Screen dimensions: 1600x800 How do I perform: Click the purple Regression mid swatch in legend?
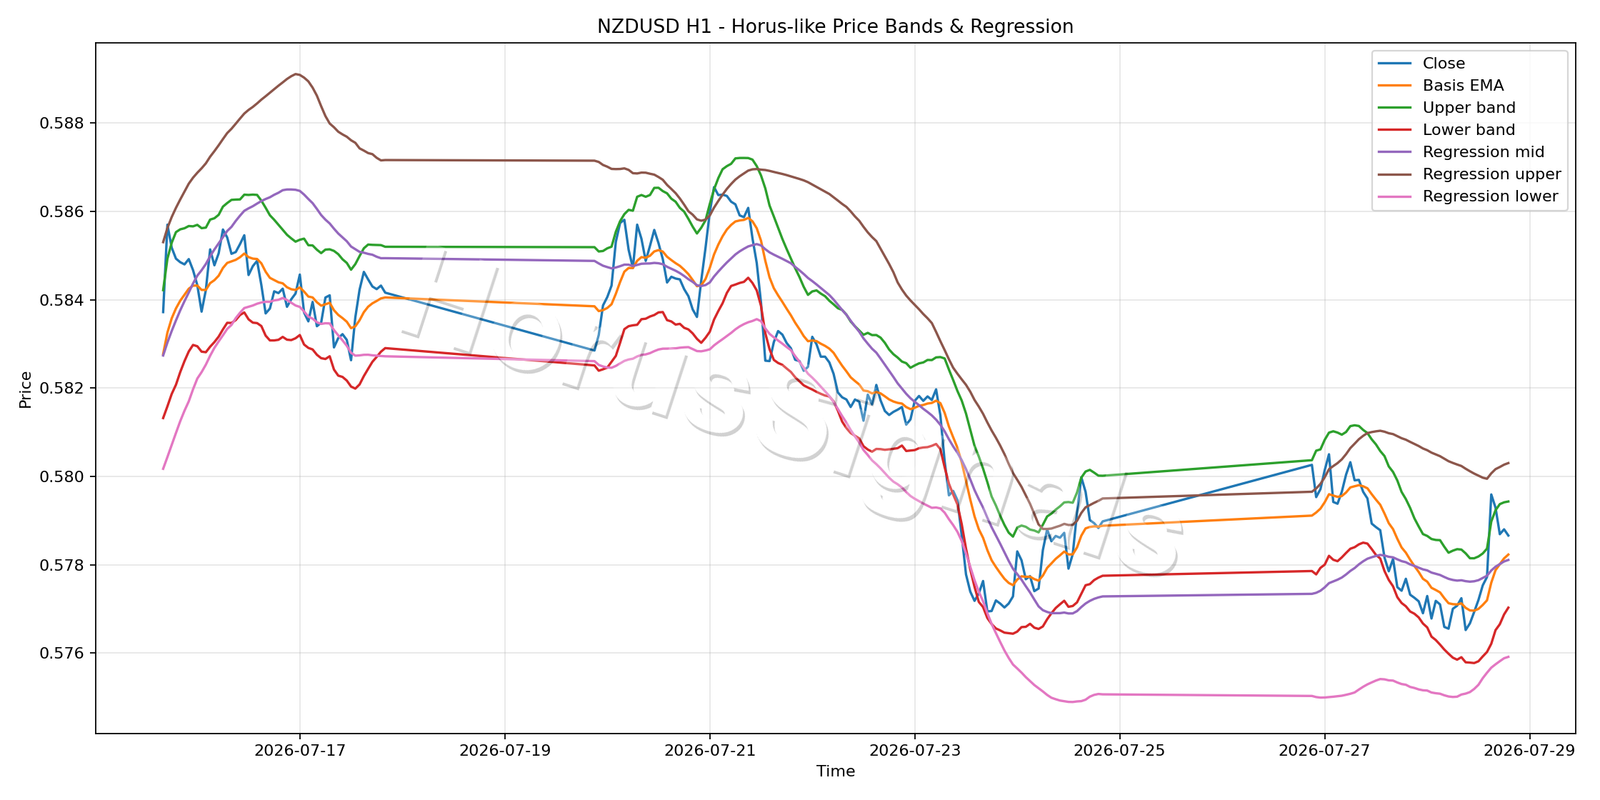tap(1394, 152)
